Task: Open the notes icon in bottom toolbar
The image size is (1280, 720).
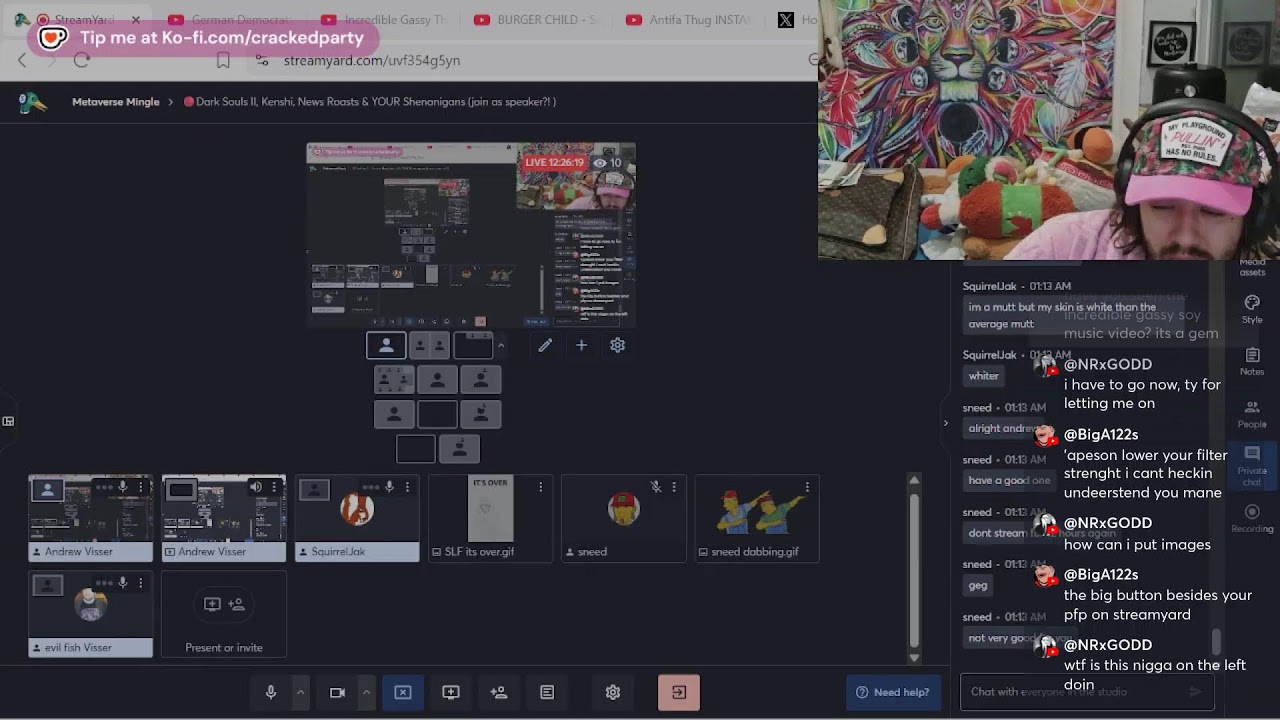Action: pyautogui.click(x=547, y=692)
